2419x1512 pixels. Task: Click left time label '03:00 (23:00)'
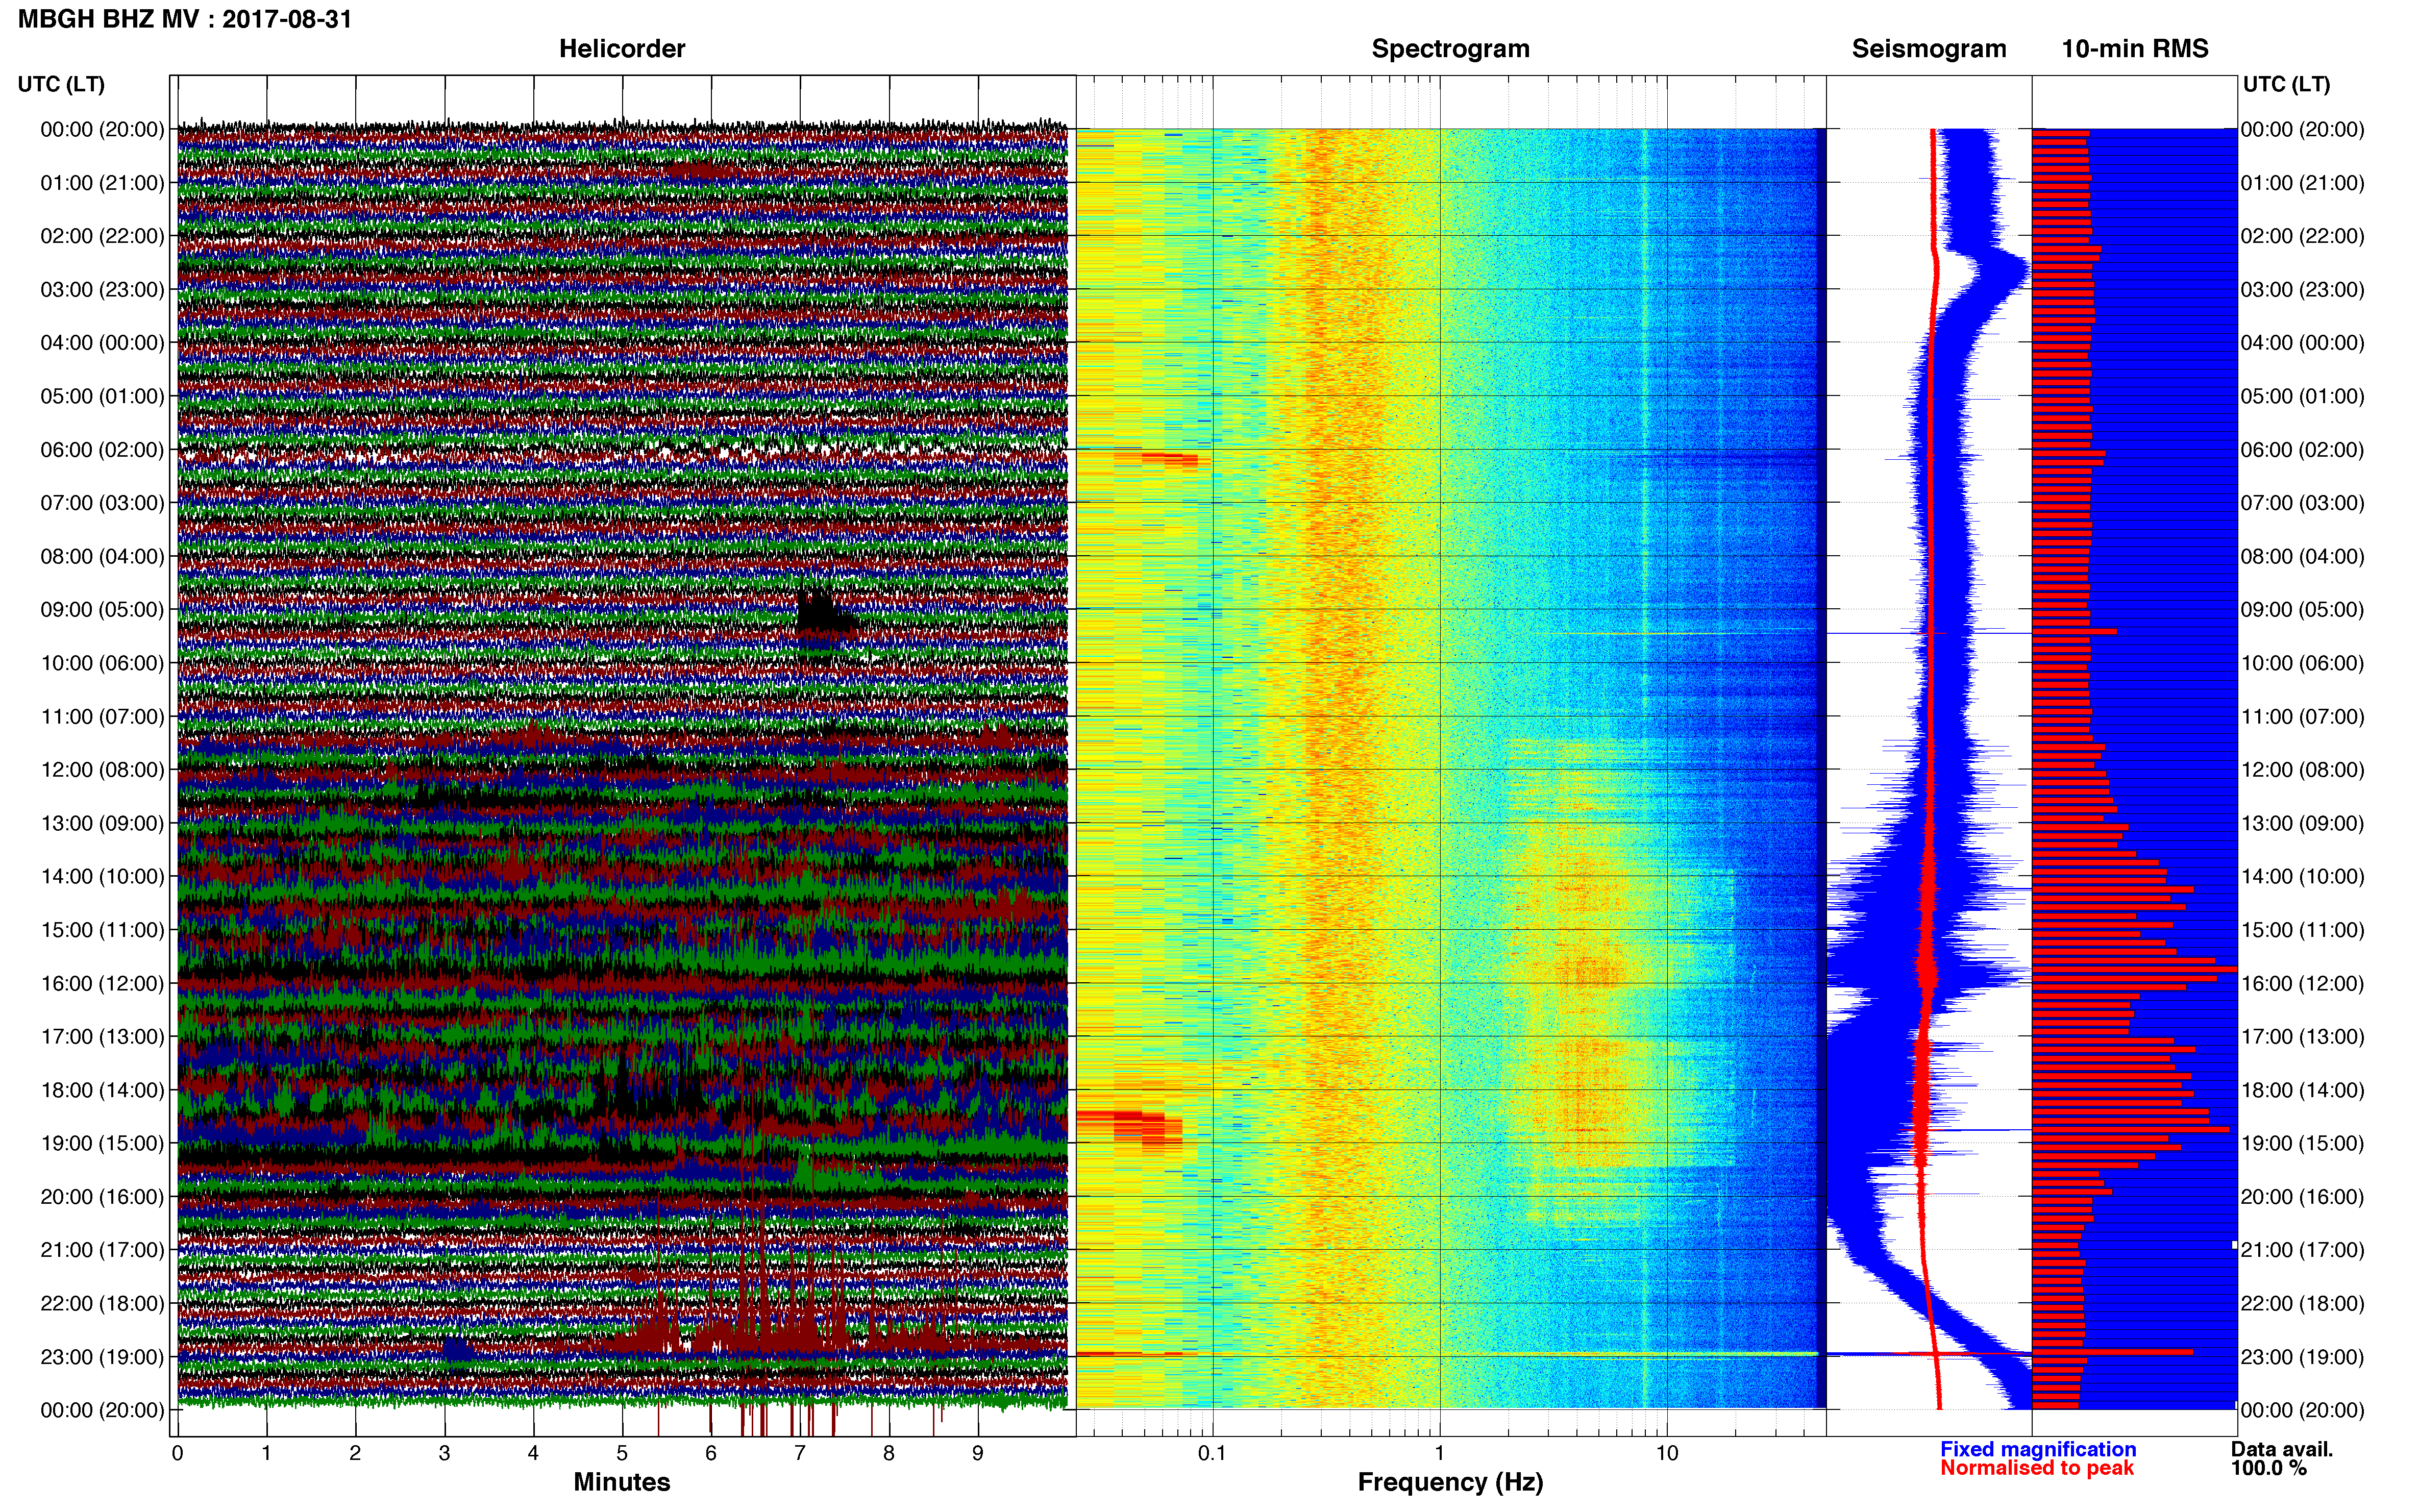coord(102,290)
